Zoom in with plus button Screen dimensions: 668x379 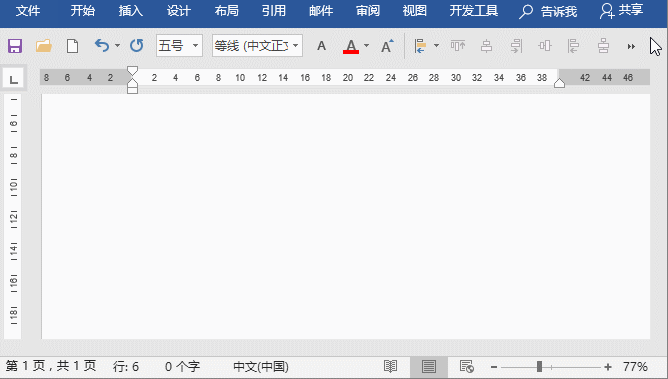[x=608, y=367]
